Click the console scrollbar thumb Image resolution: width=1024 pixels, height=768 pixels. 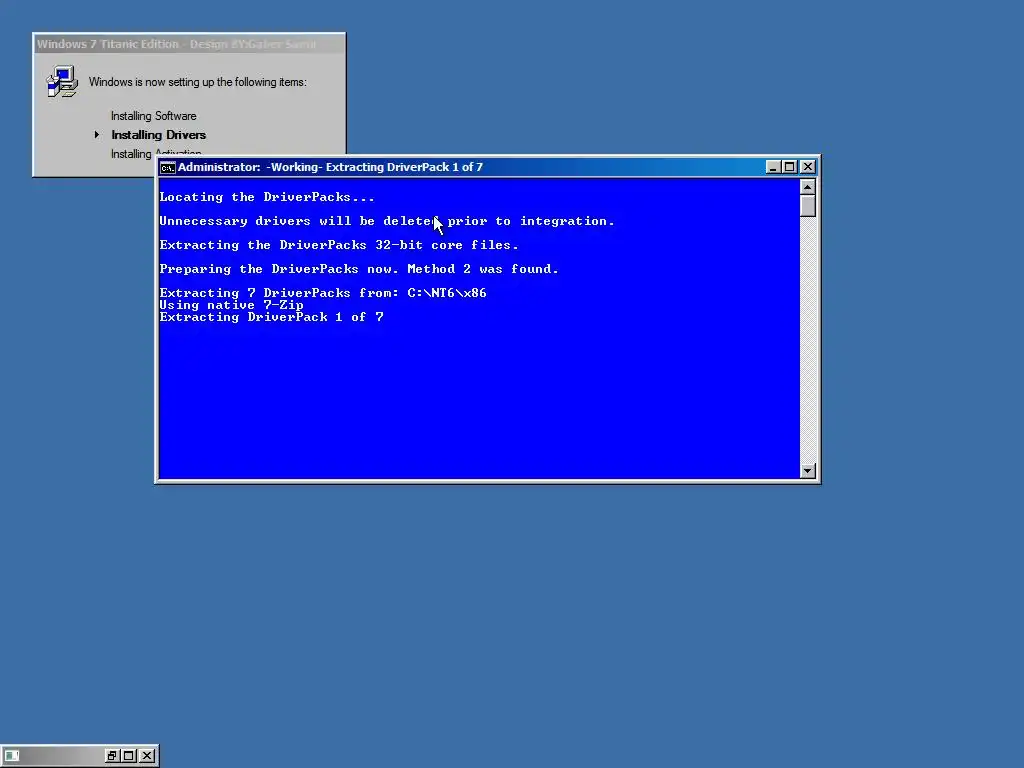tap(808, 206)
